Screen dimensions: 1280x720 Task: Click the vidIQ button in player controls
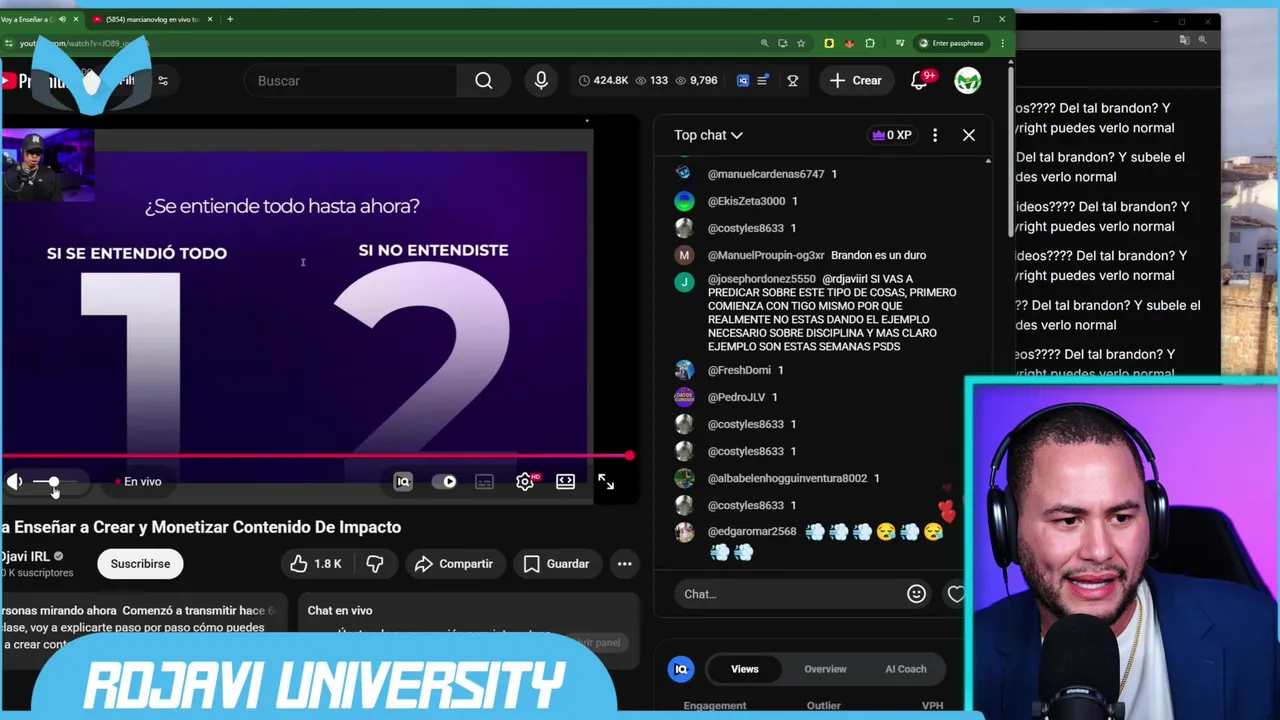[403, 482]
